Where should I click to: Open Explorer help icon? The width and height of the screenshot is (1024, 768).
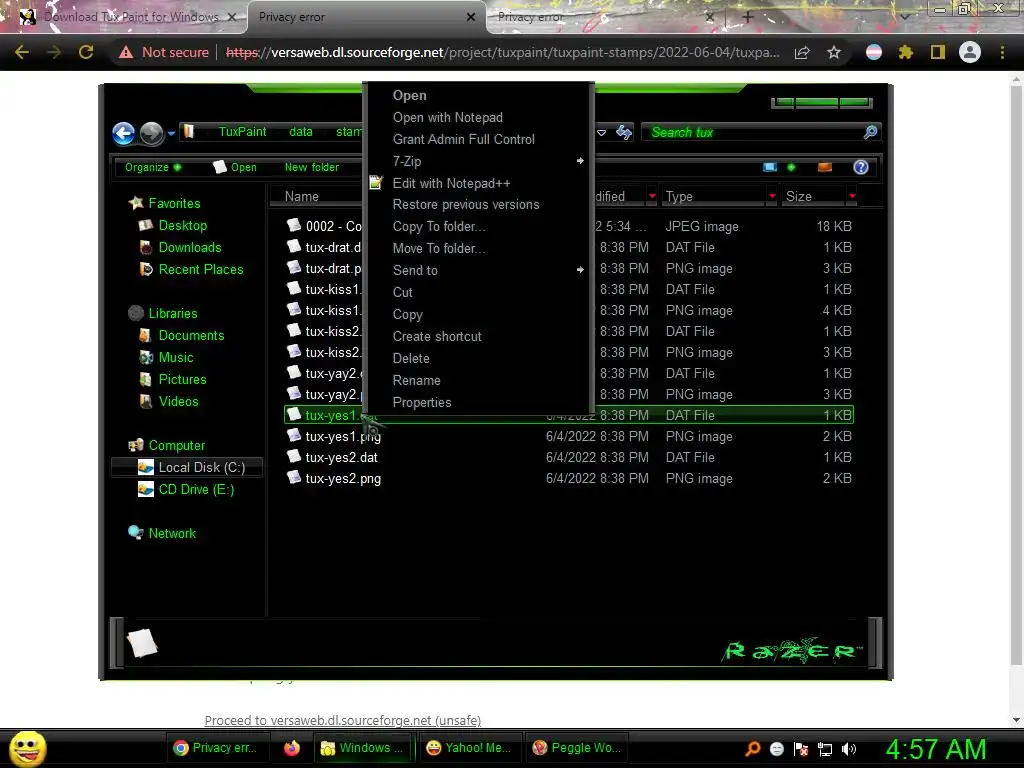(861, 167)
